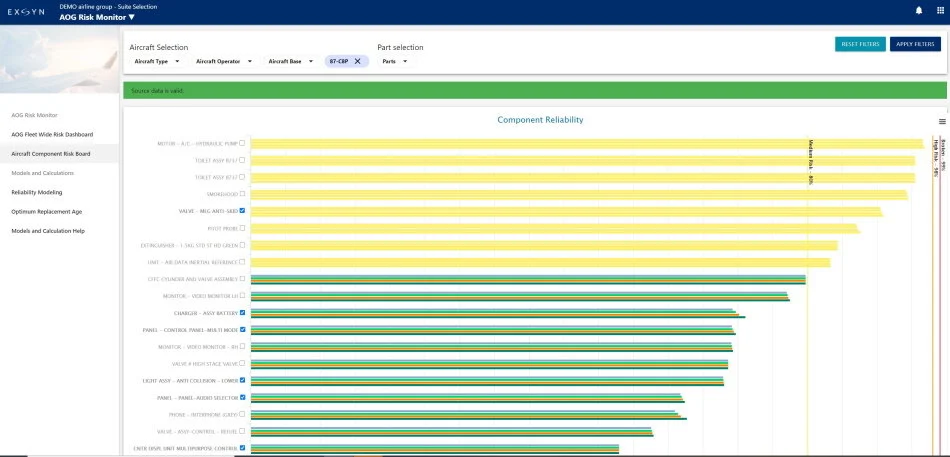Click the DEMO airline group Suite Selection text
950x457 pixels.
108,7
